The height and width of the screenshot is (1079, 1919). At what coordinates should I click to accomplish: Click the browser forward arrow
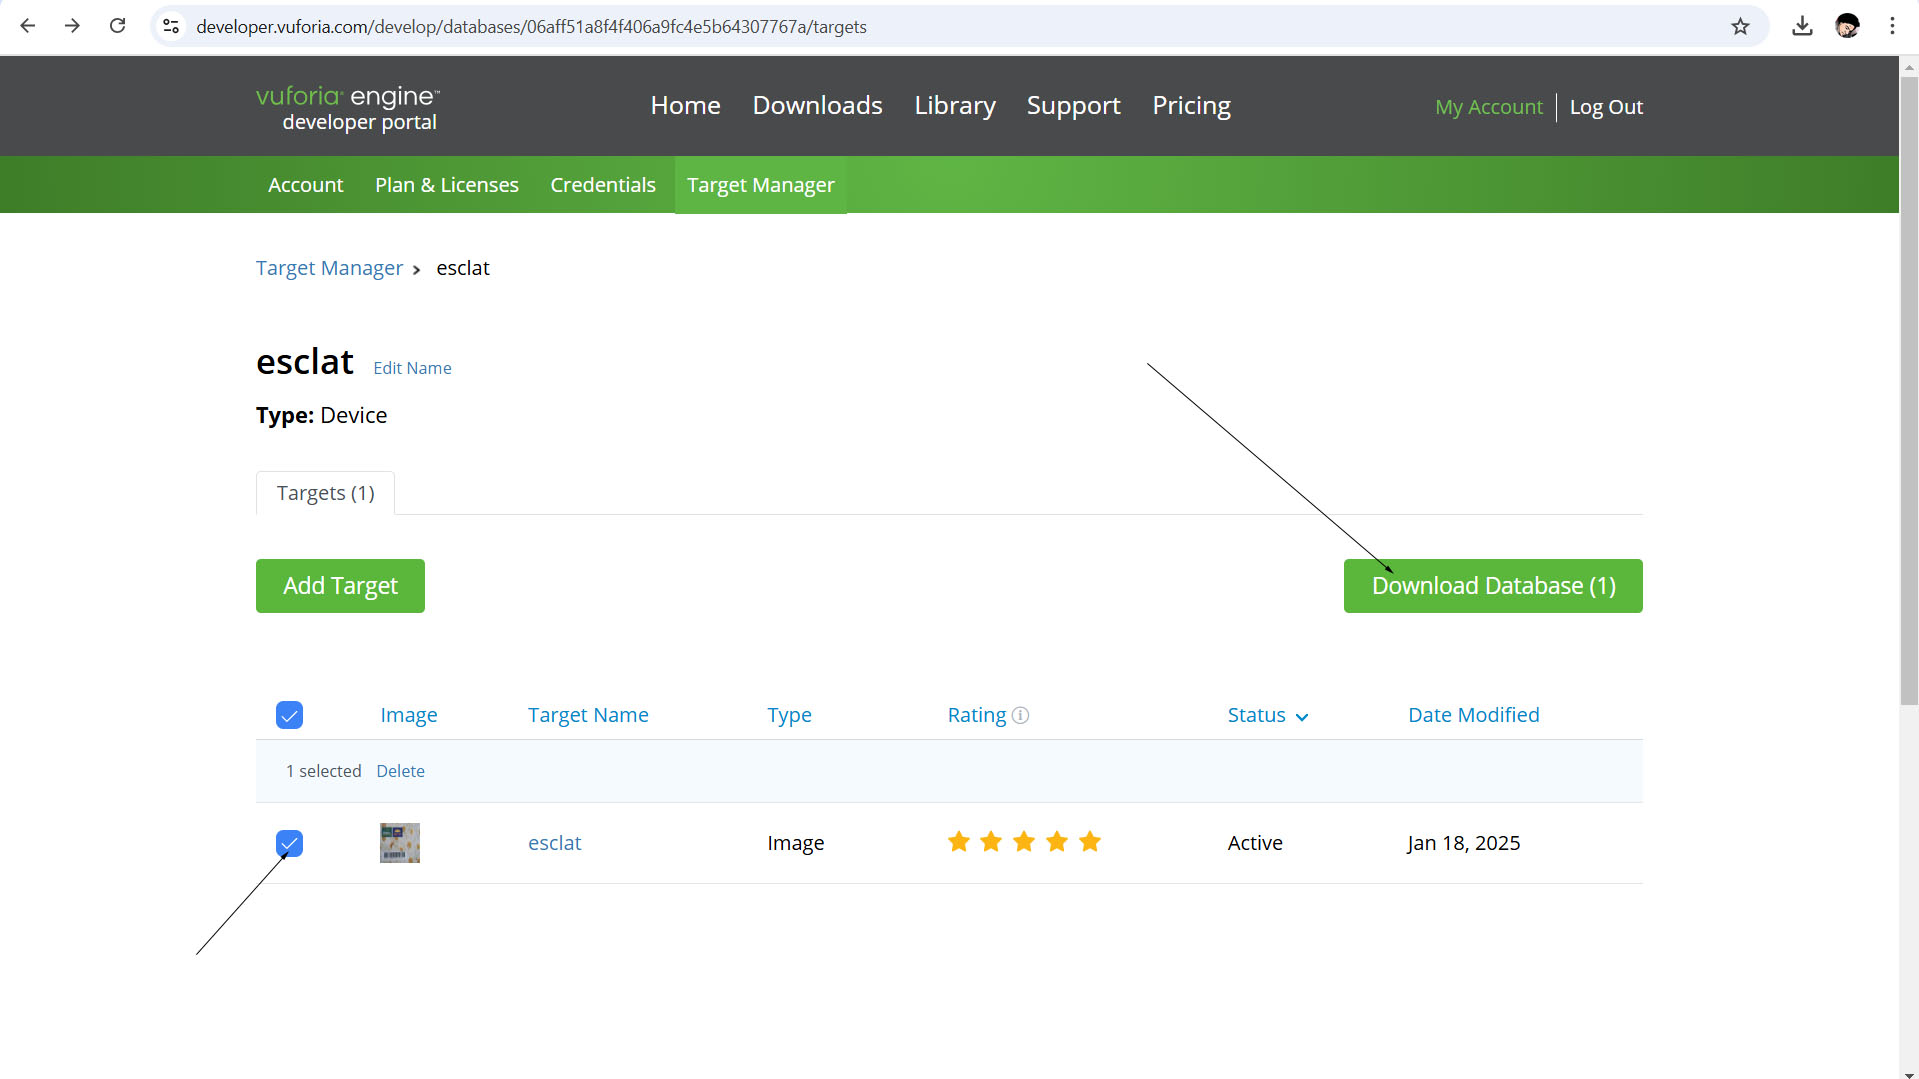coord(72,26)
